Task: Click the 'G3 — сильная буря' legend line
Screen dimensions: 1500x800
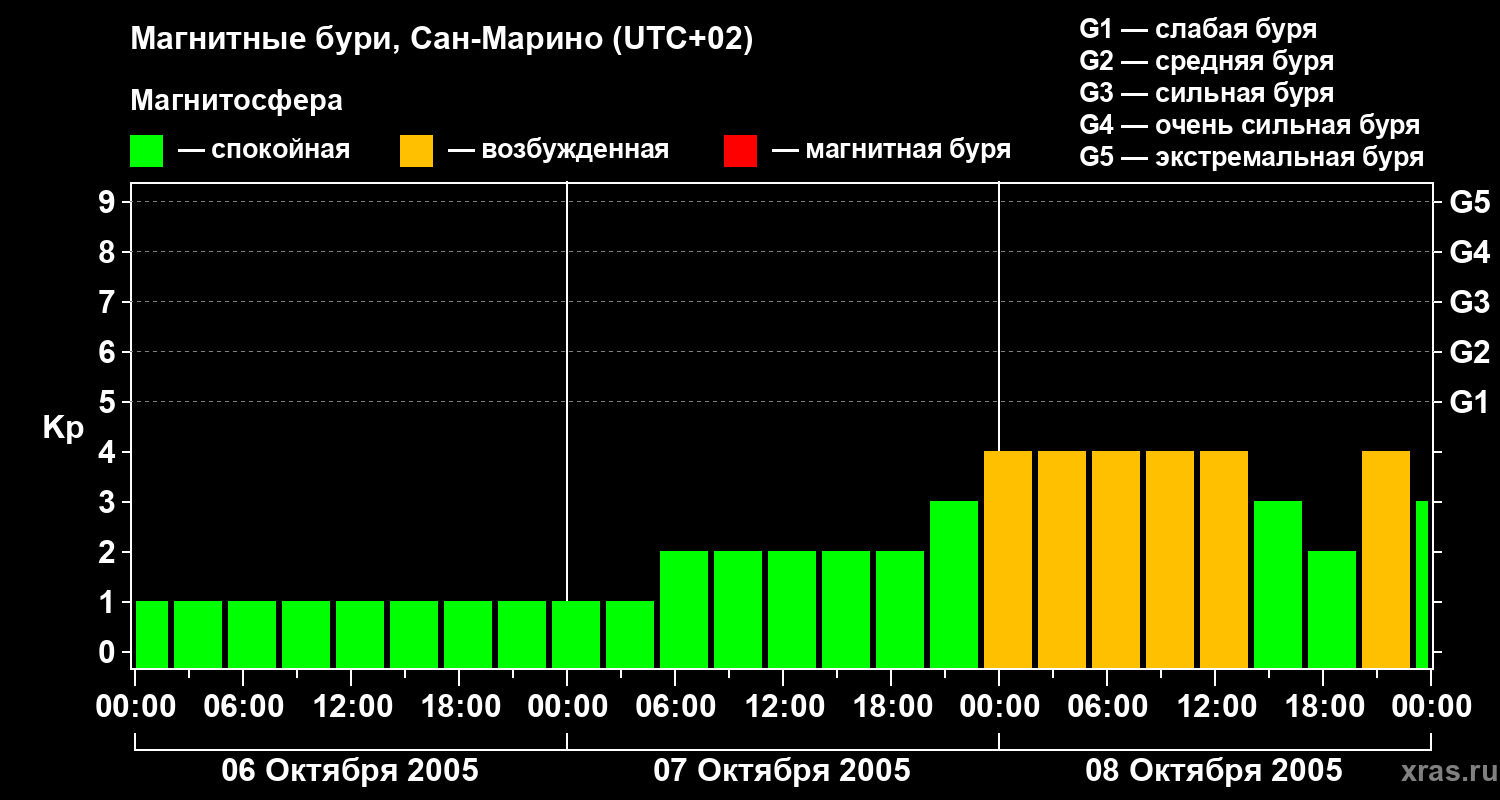Action: pyautogui.click(x=1206, y=93)
